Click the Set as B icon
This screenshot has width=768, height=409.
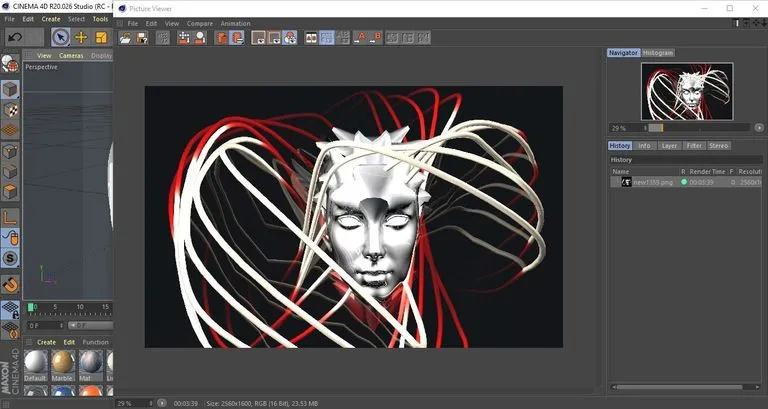(x=376, y=38)
